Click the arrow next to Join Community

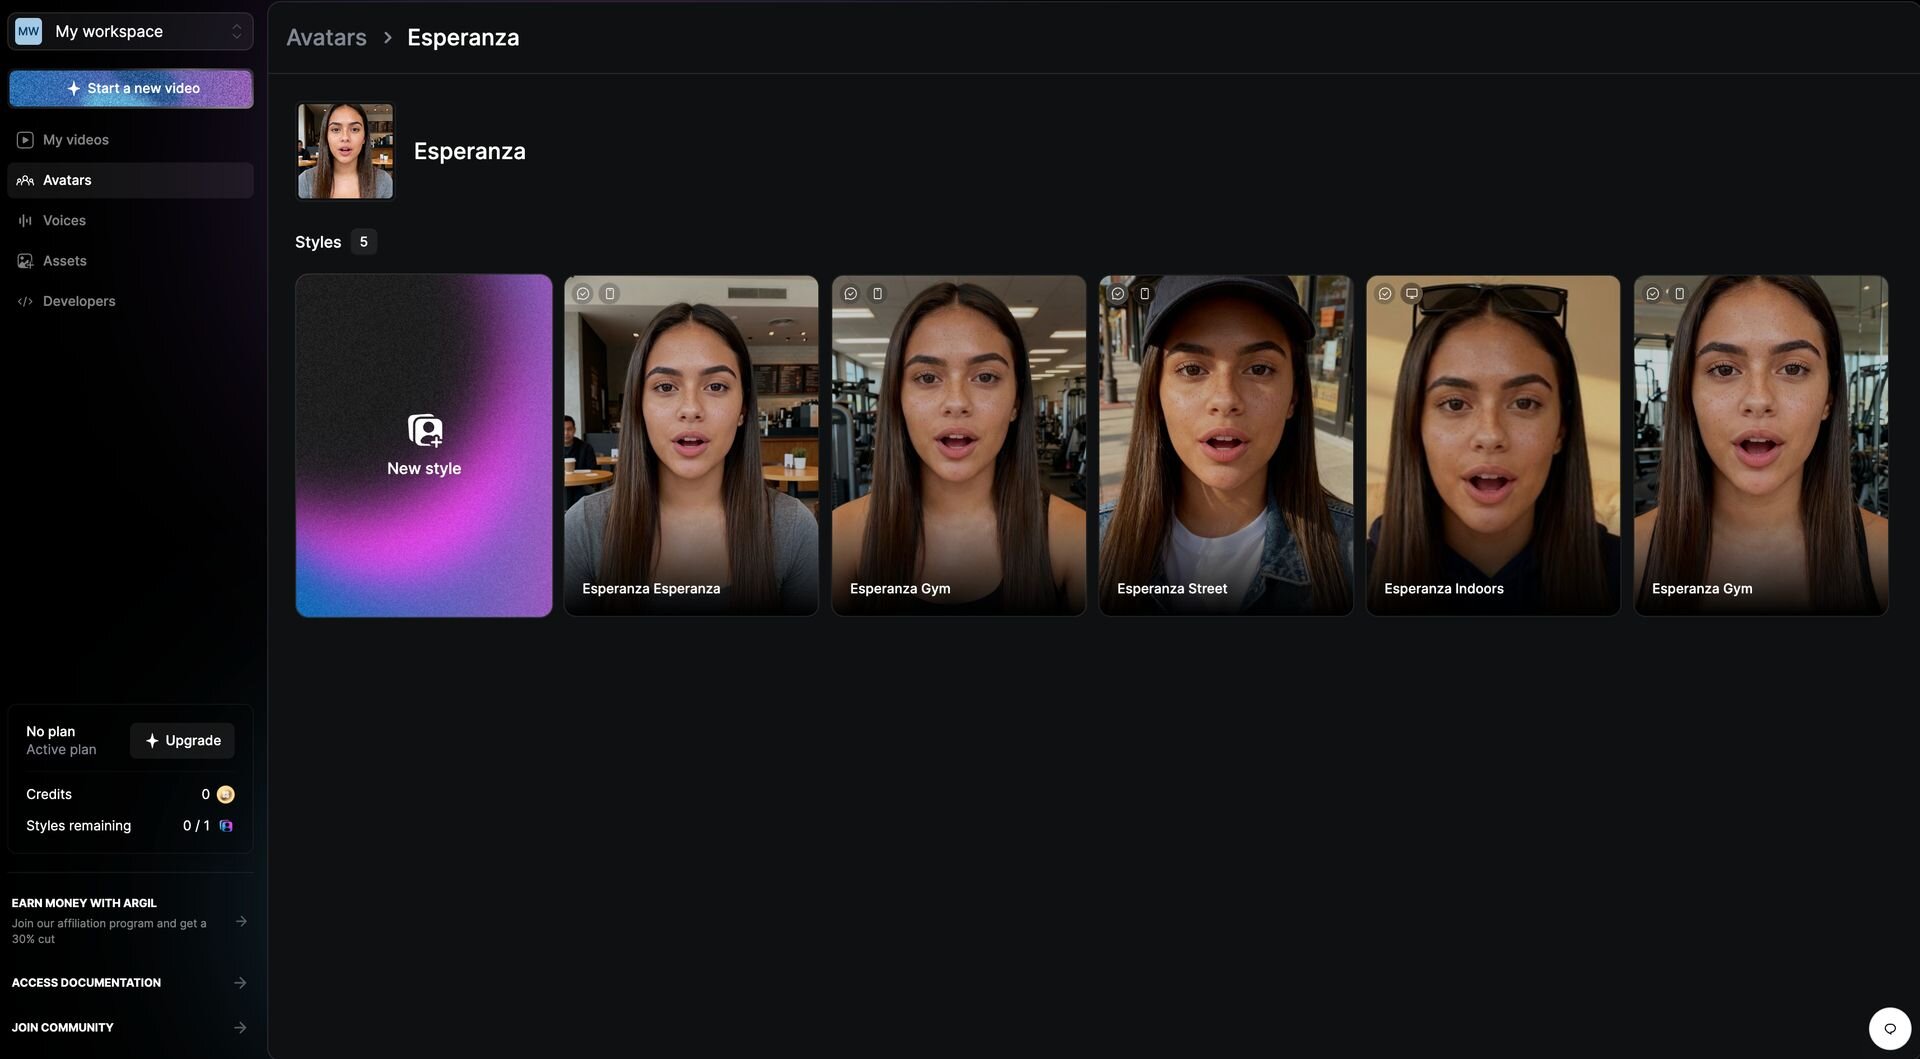pyautogui.click(x=241, y=1028)
